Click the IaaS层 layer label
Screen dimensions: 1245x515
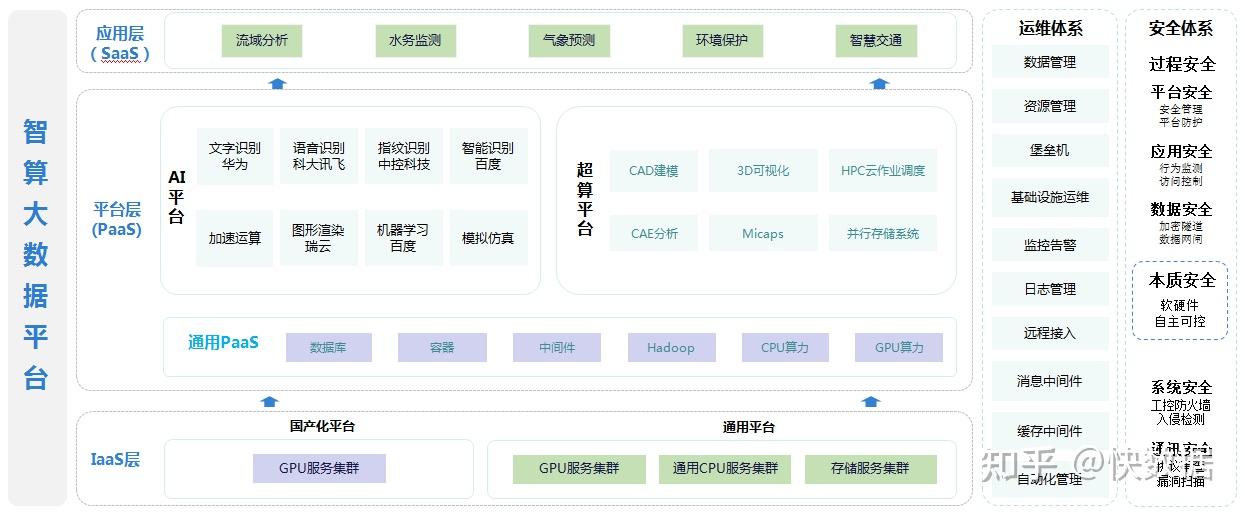114,459
